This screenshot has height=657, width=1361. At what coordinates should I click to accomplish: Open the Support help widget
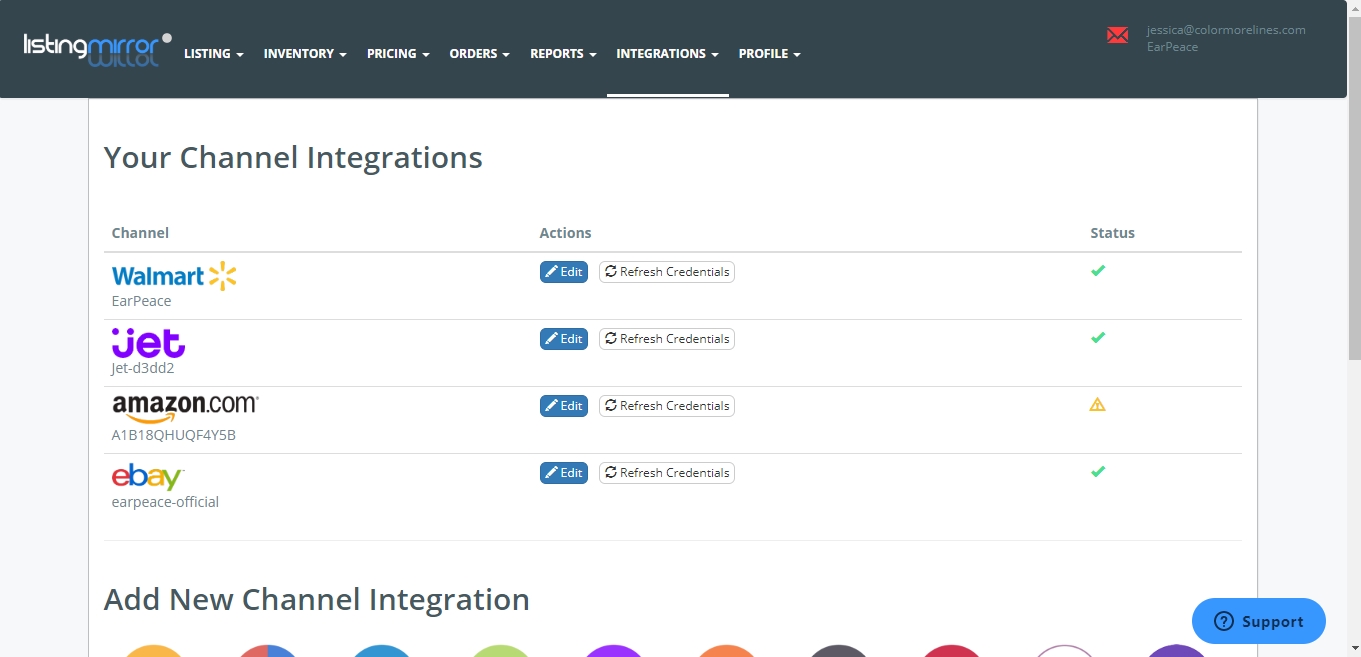(x=1258, y=621)
